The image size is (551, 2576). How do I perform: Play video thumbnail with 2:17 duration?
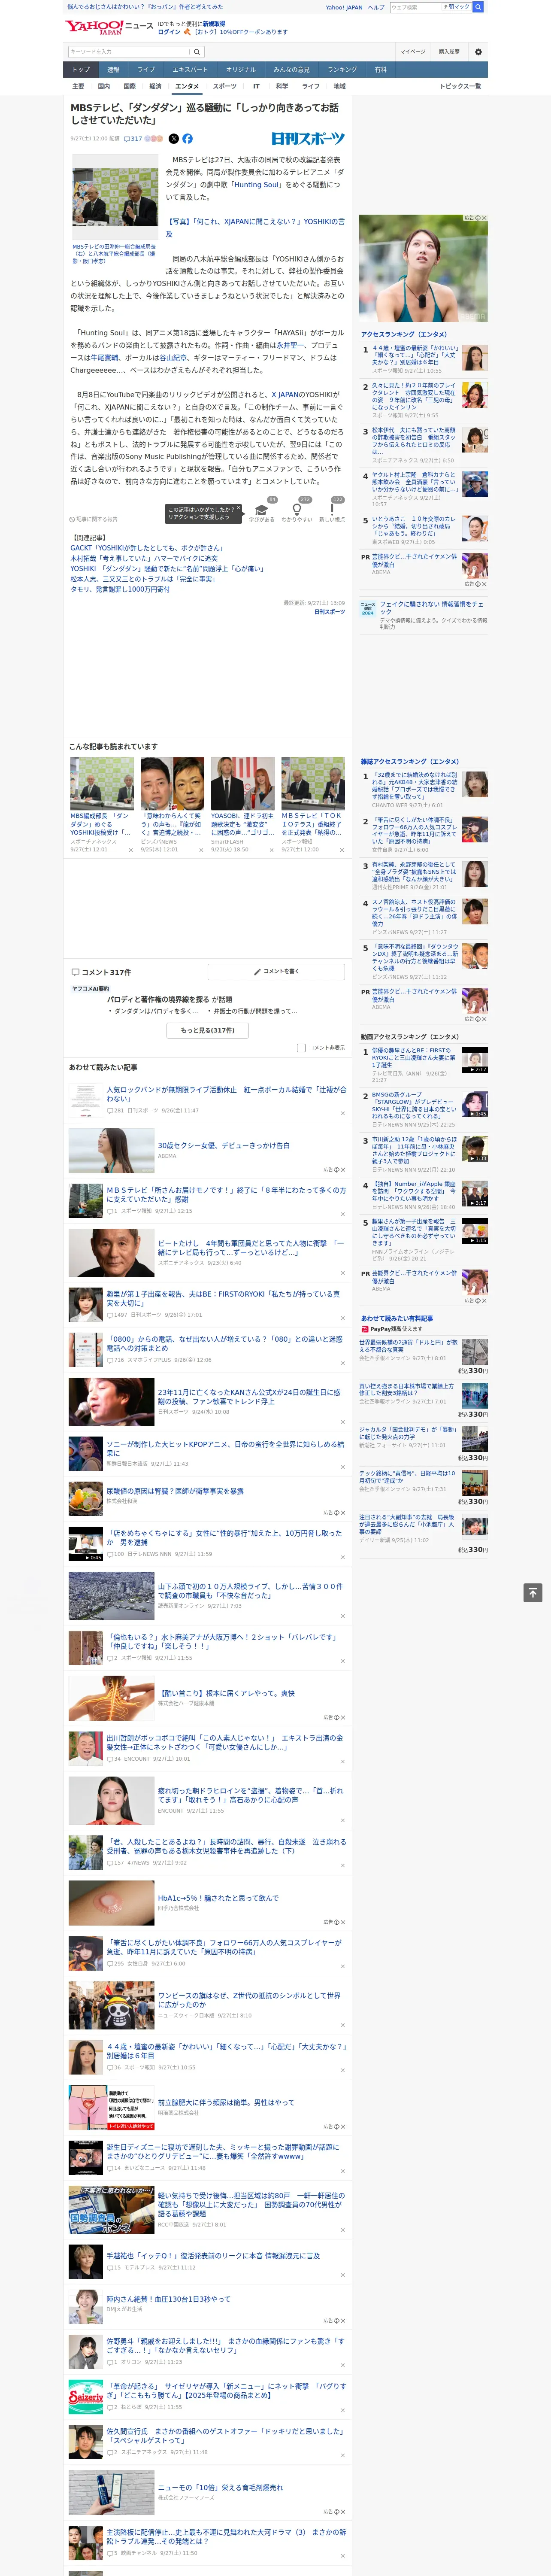coord(475,1060)
